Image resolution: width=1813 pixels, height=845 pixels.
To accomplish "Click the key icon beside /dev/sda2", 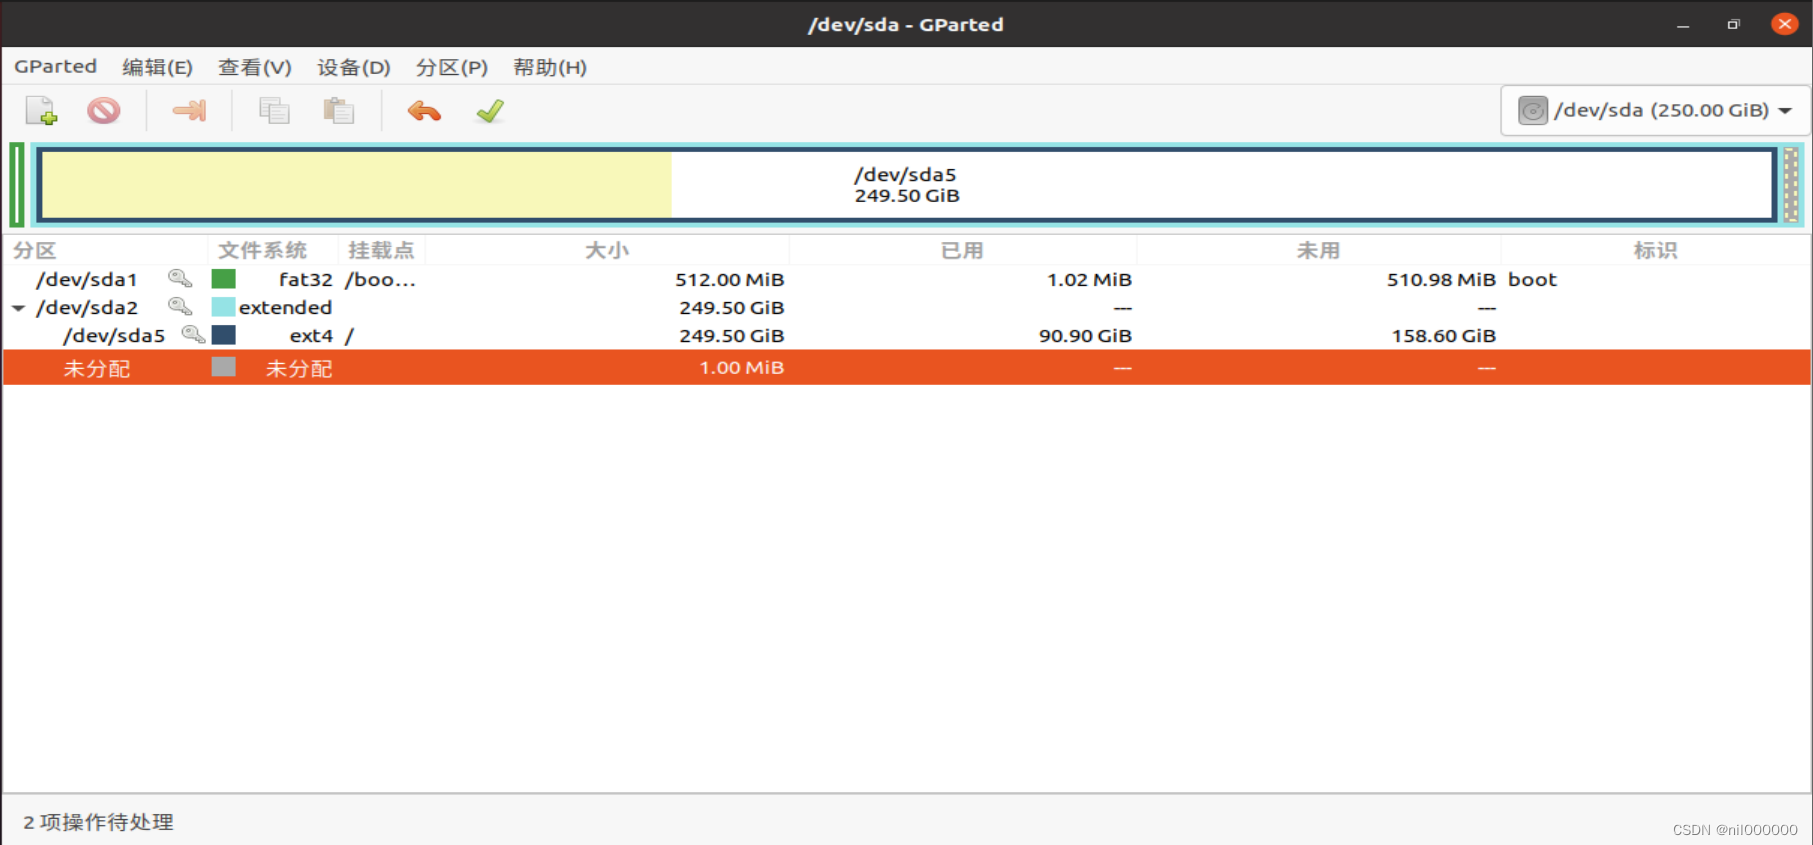I will pyautogui.click(x=180, y=307).
